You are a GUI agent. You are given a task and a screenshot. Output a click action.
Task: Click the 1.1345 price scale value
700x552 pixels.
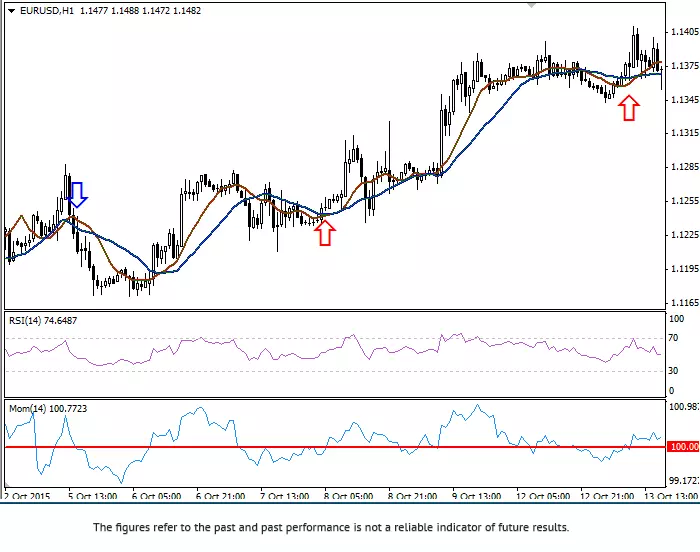pyautogui.click(x=685, y=100)
